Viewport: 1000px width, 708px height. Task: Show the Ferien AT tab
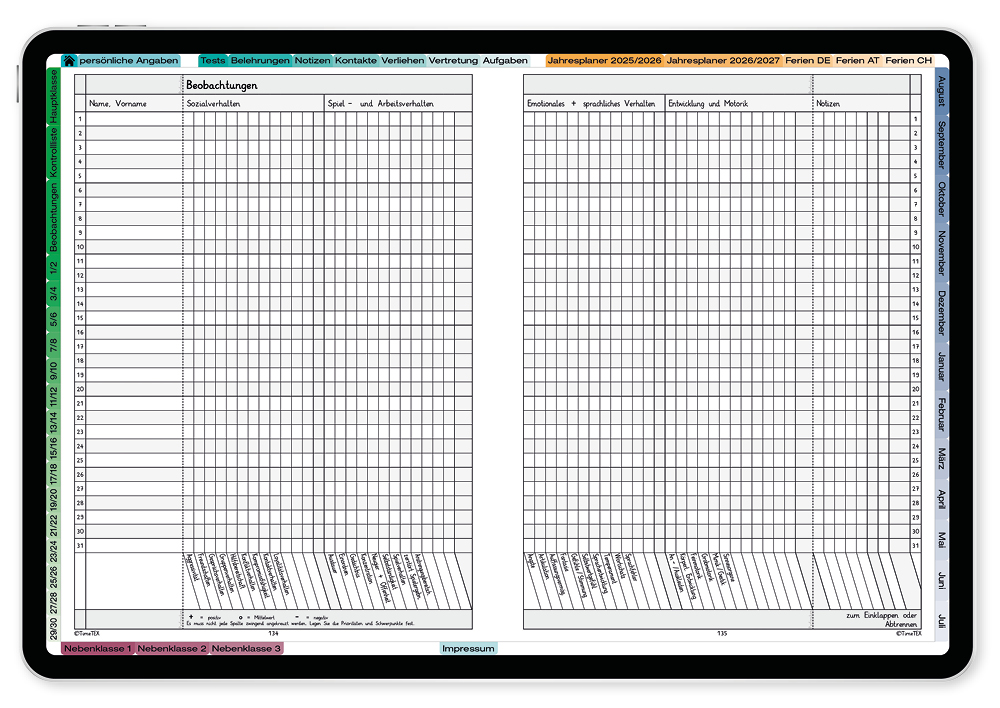click(x=857, y=61)
